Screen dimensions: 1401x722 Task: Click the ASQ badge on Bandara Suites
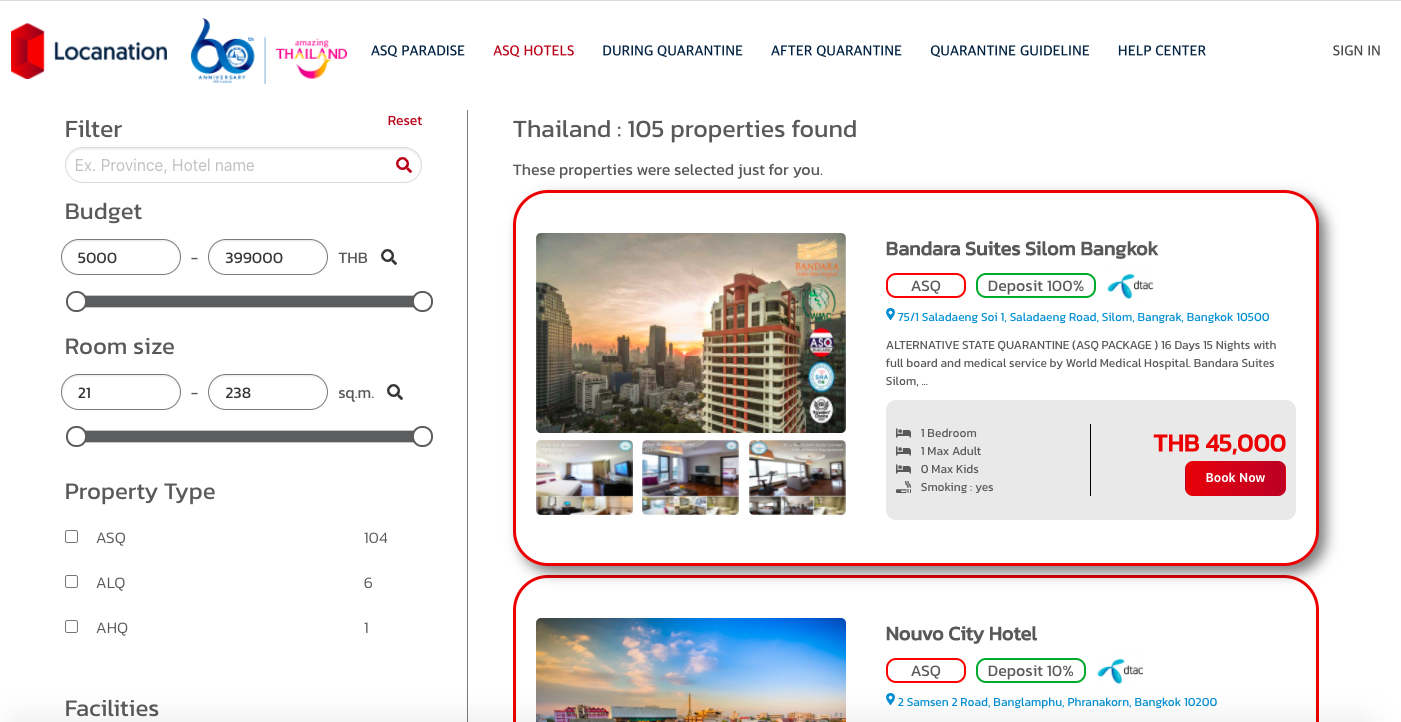pos(926,286)
